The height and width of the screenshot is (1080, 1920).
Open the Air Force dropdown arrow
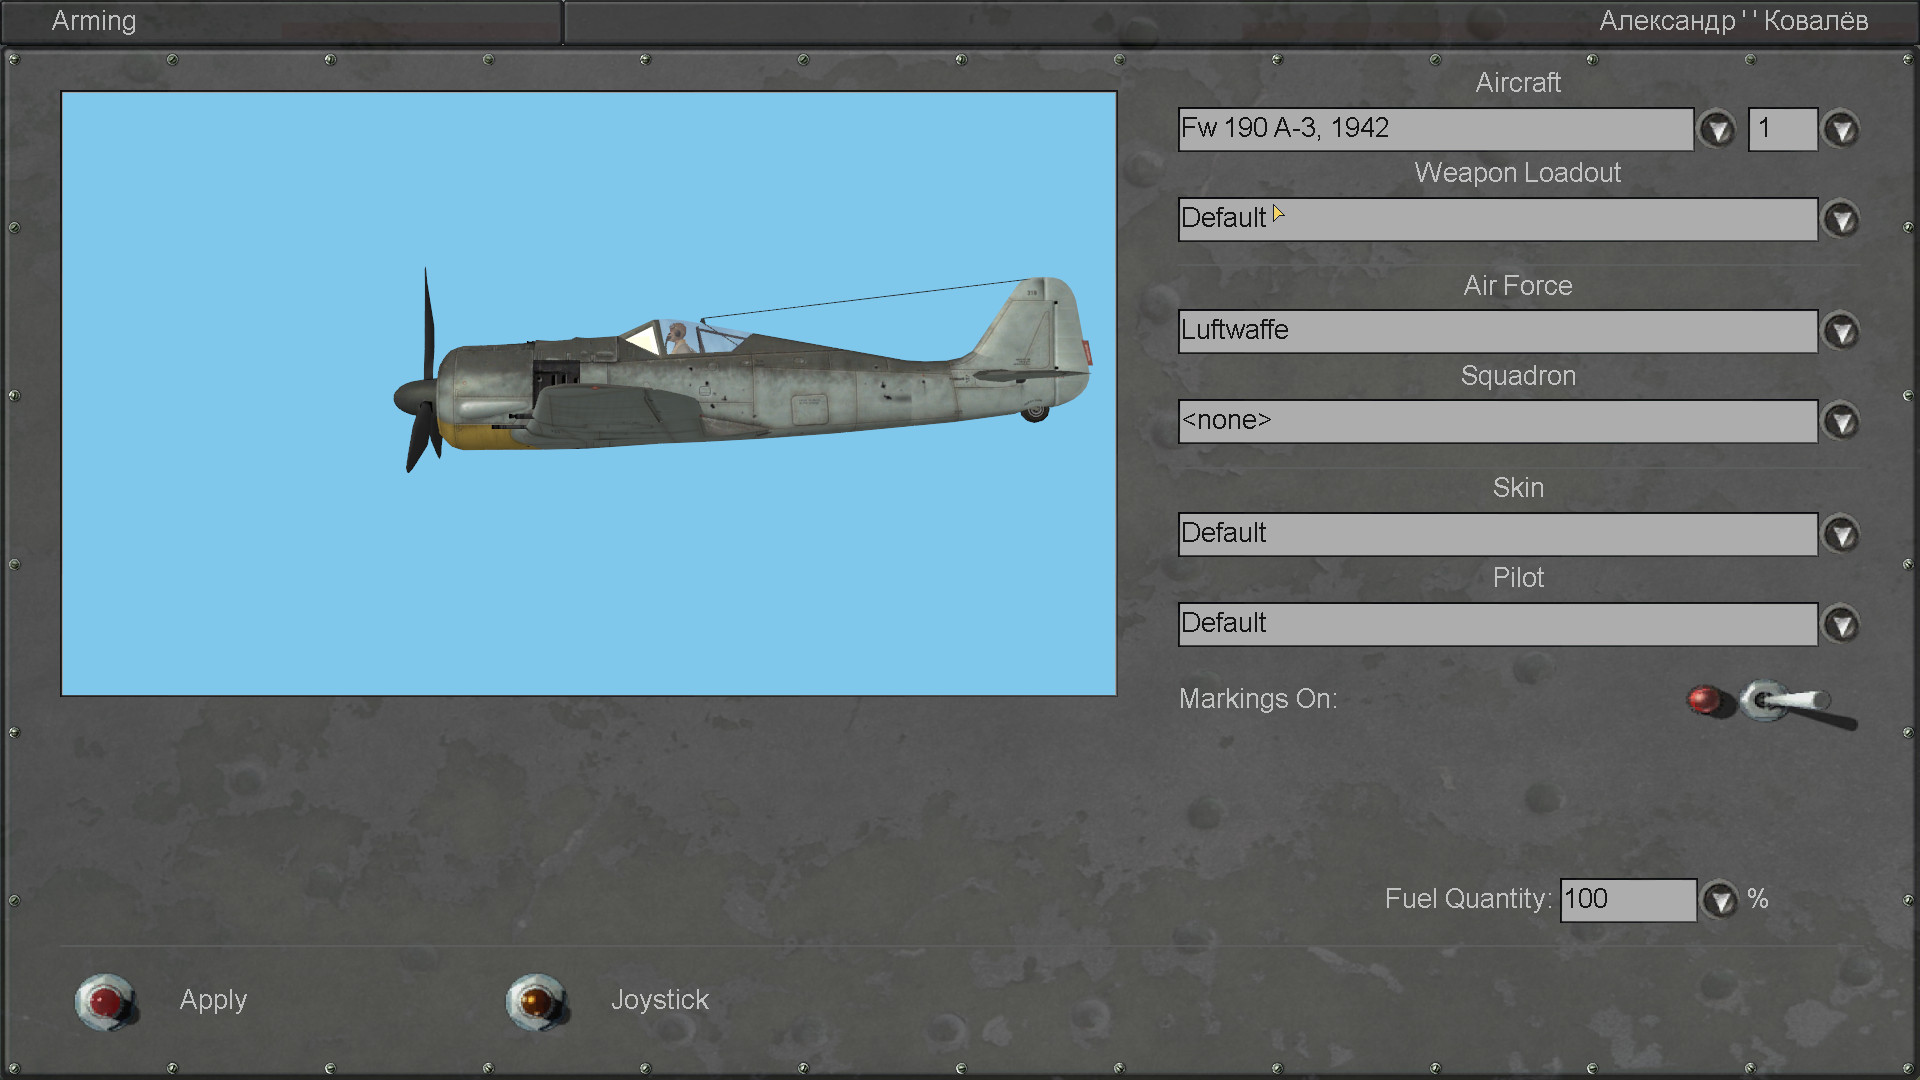click(x=1841, y=332)
